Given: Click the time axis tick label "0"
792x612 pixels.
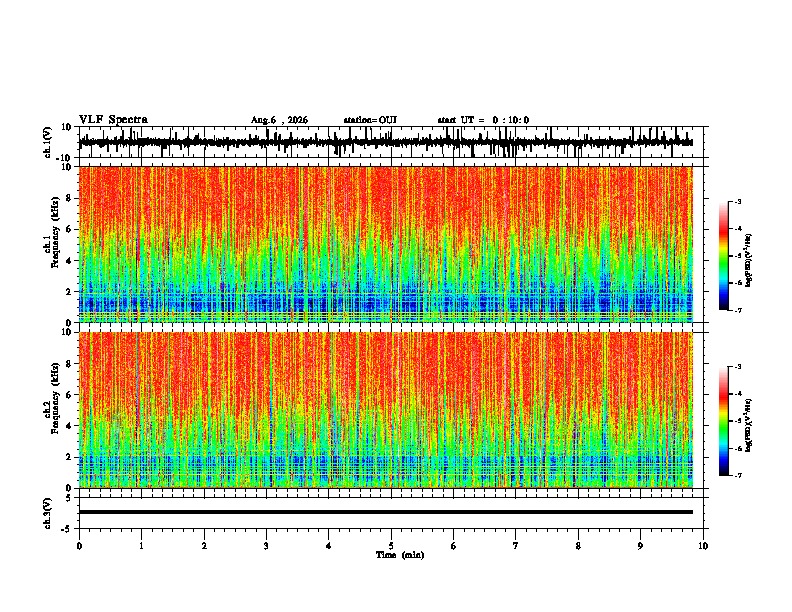Looking at the screenshot, I should (x=79, y=546).
